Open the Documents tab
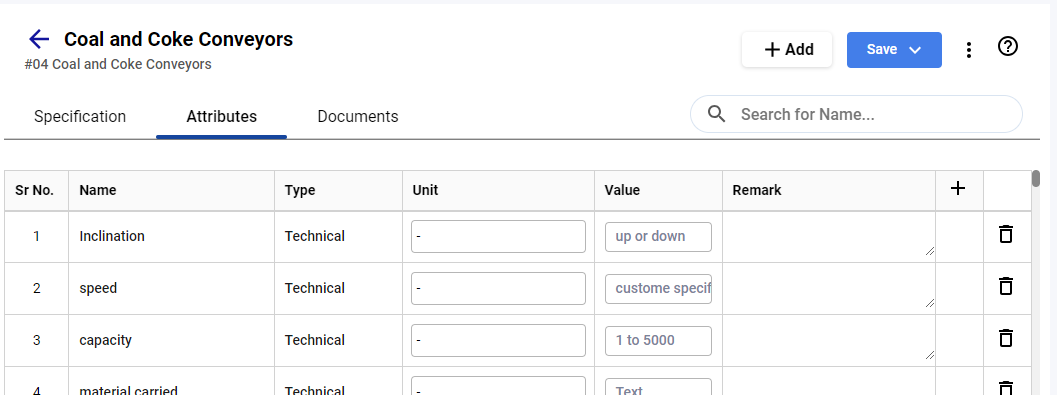1057x395 pixels. pos(358,117)
